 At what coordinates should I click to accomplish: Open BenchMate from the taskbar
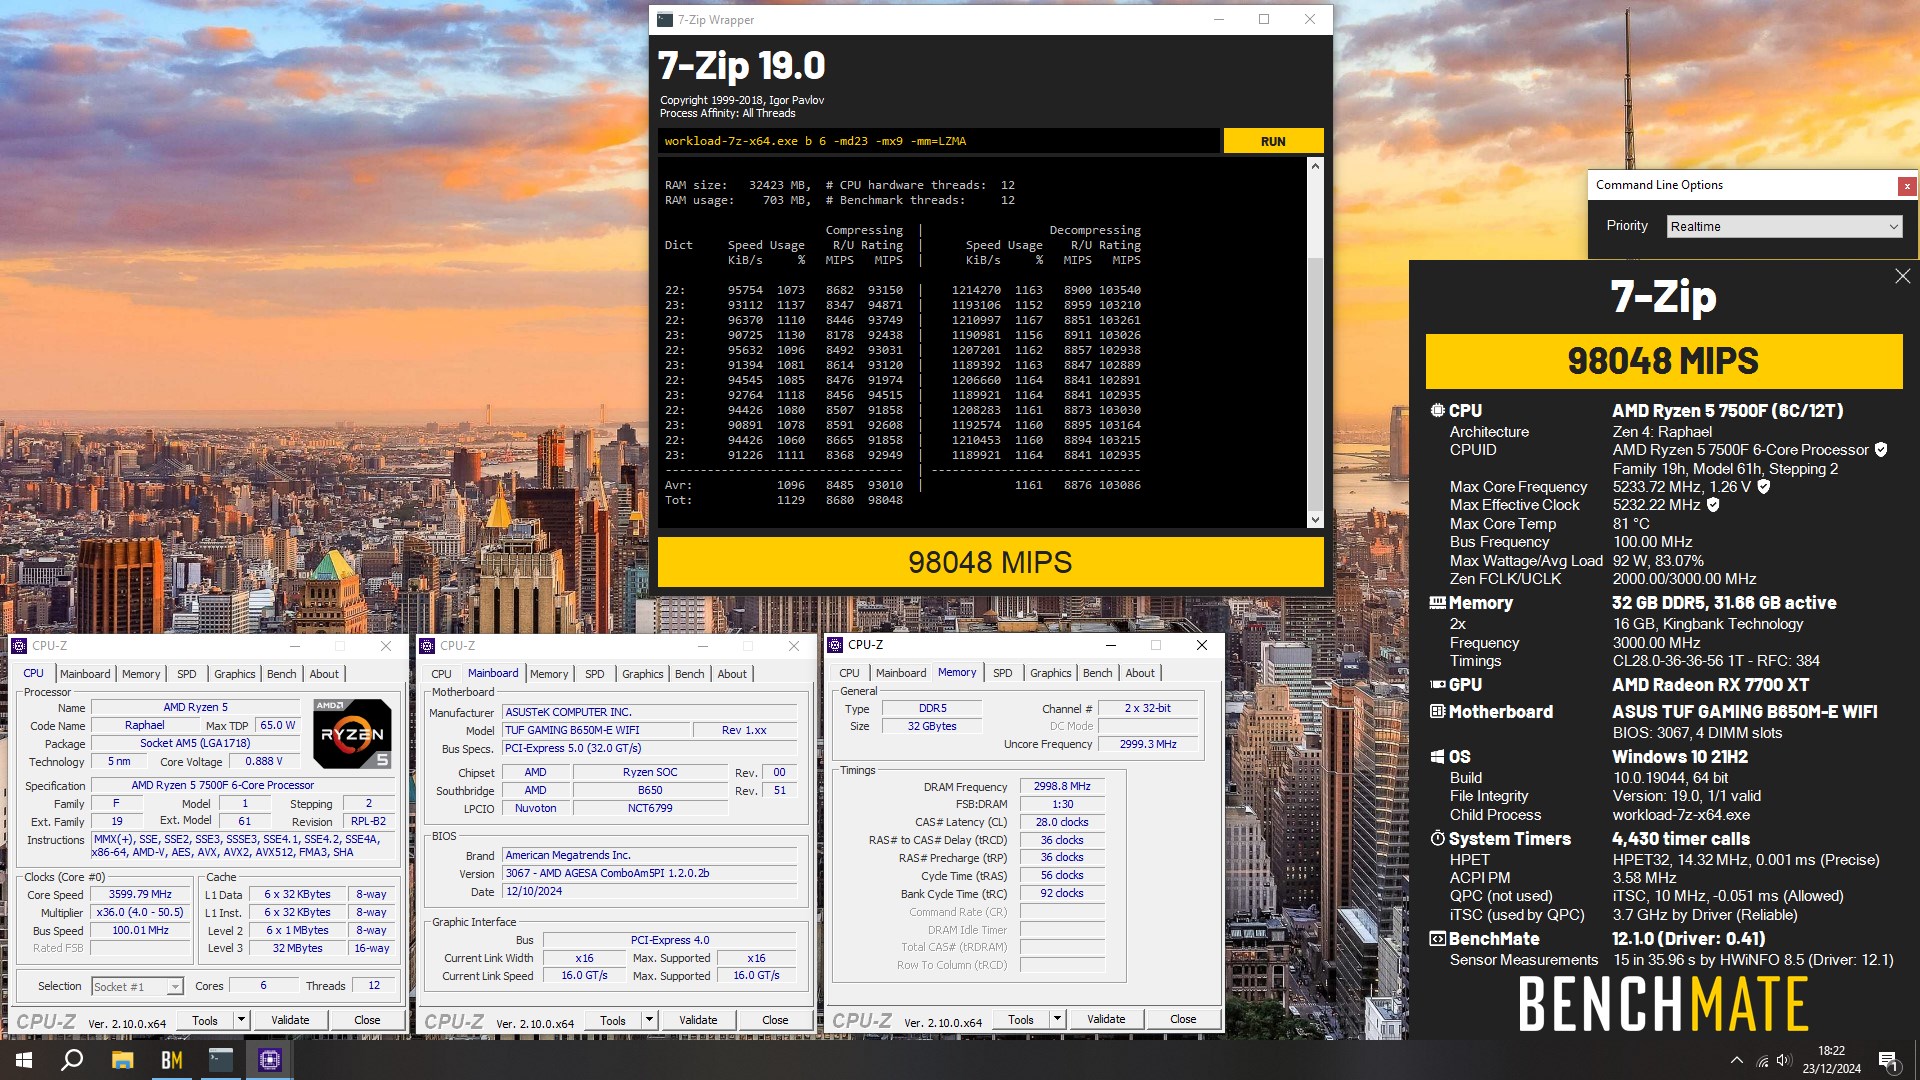pyautogui.click(x=171, y=1060)
